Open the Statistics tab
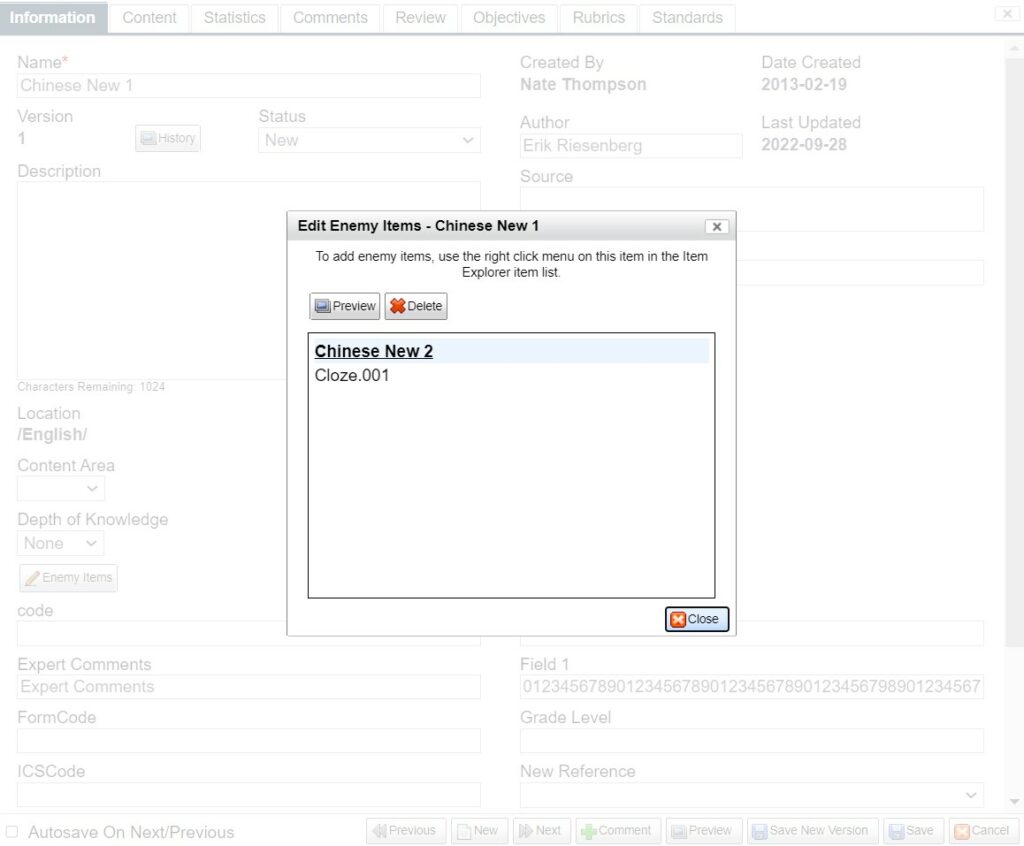Screen dimensions: 1024x846 tap(234, 18)
